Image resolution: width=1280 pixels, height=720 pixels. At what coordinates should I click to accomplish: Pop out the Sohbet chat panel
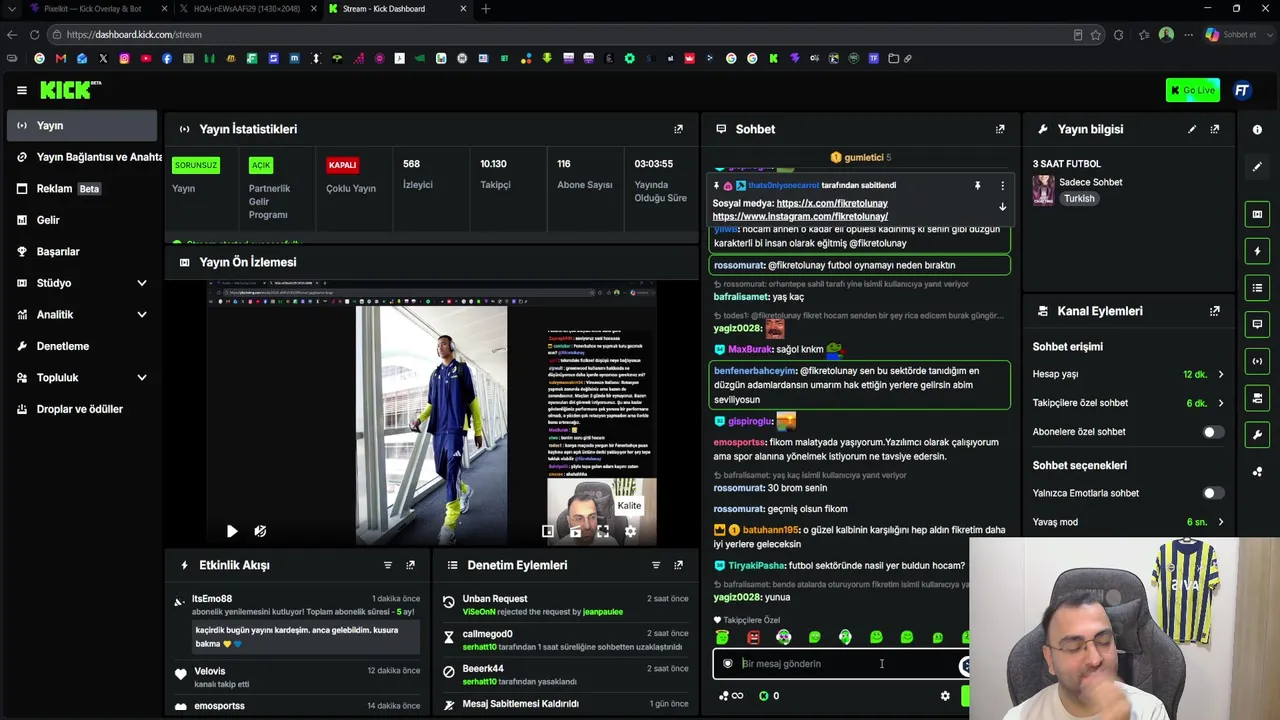(x=999, y=129)
